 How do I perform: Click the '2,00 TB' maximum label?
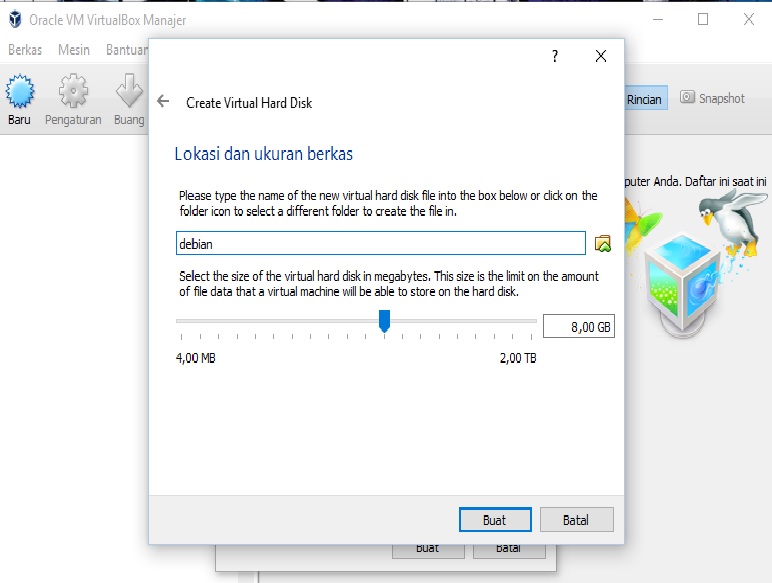click(518, 358)
